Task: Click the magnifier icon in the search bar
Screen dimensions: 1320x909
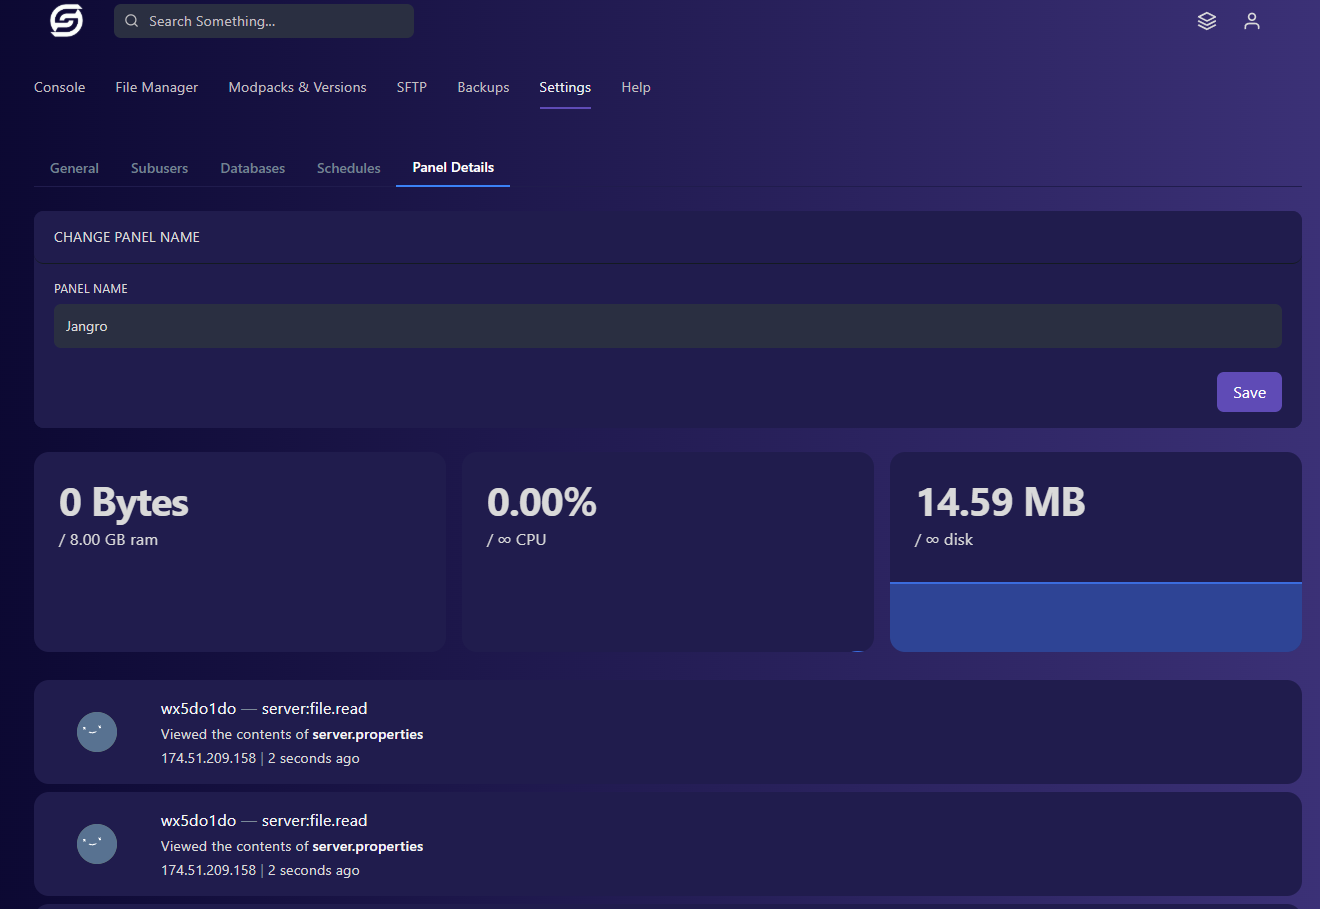Action: (x=131, y=20)
